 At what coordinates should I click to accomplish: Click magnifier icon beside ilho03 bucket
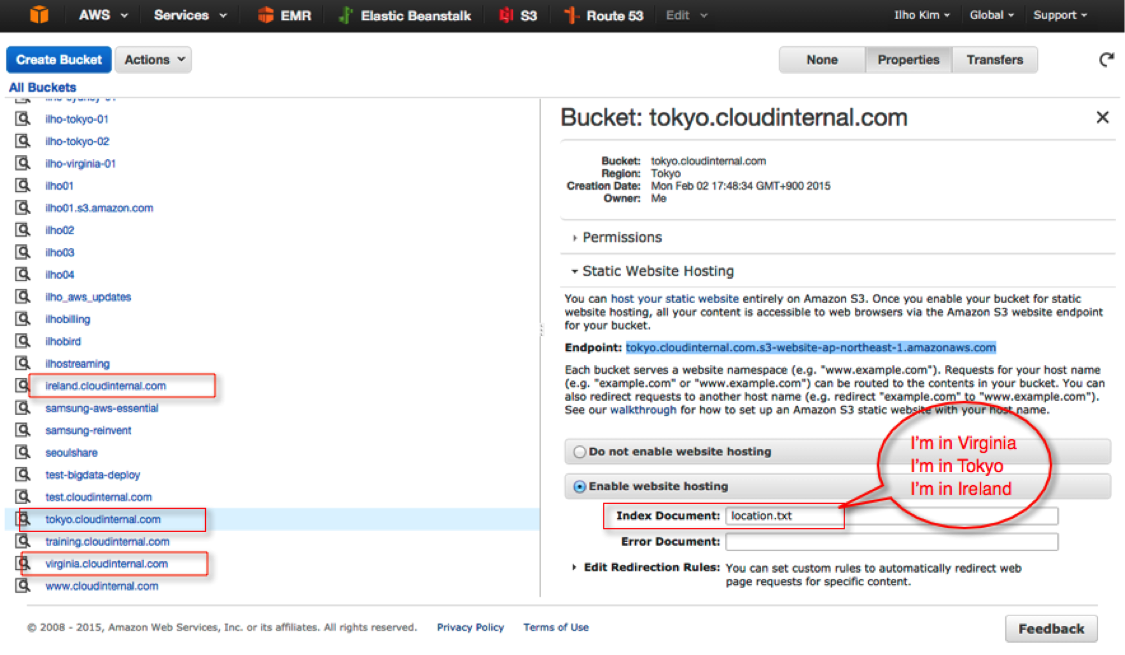pyautogui.click(x=23, y=252)
